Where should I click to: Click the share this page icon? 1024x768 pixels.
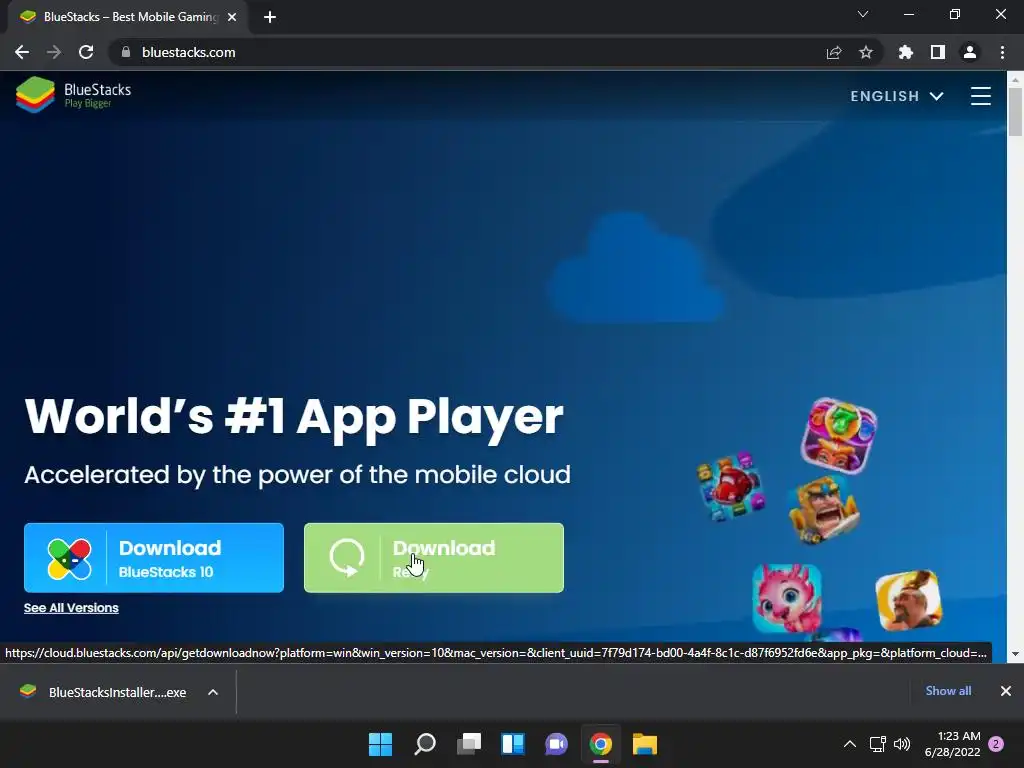(x=834, y=52)
